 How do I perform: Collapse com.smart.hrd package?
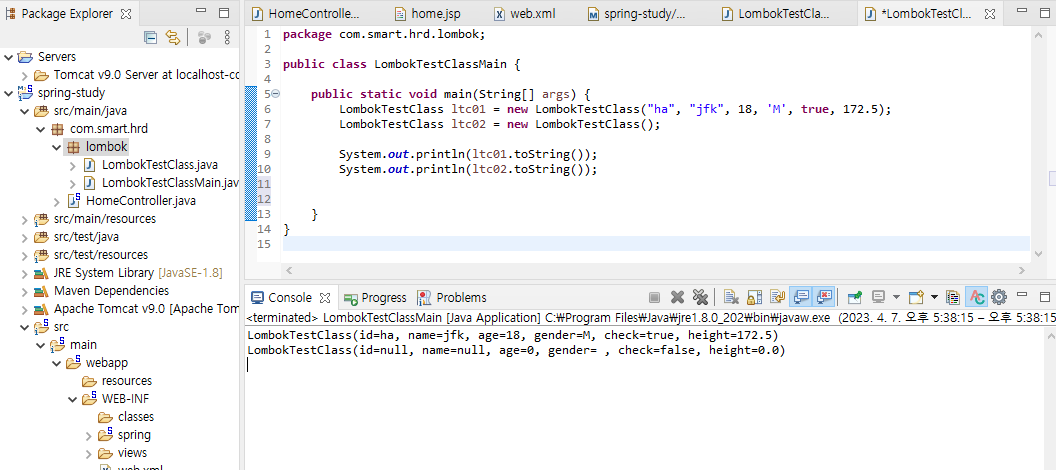(x=40, y=129)
